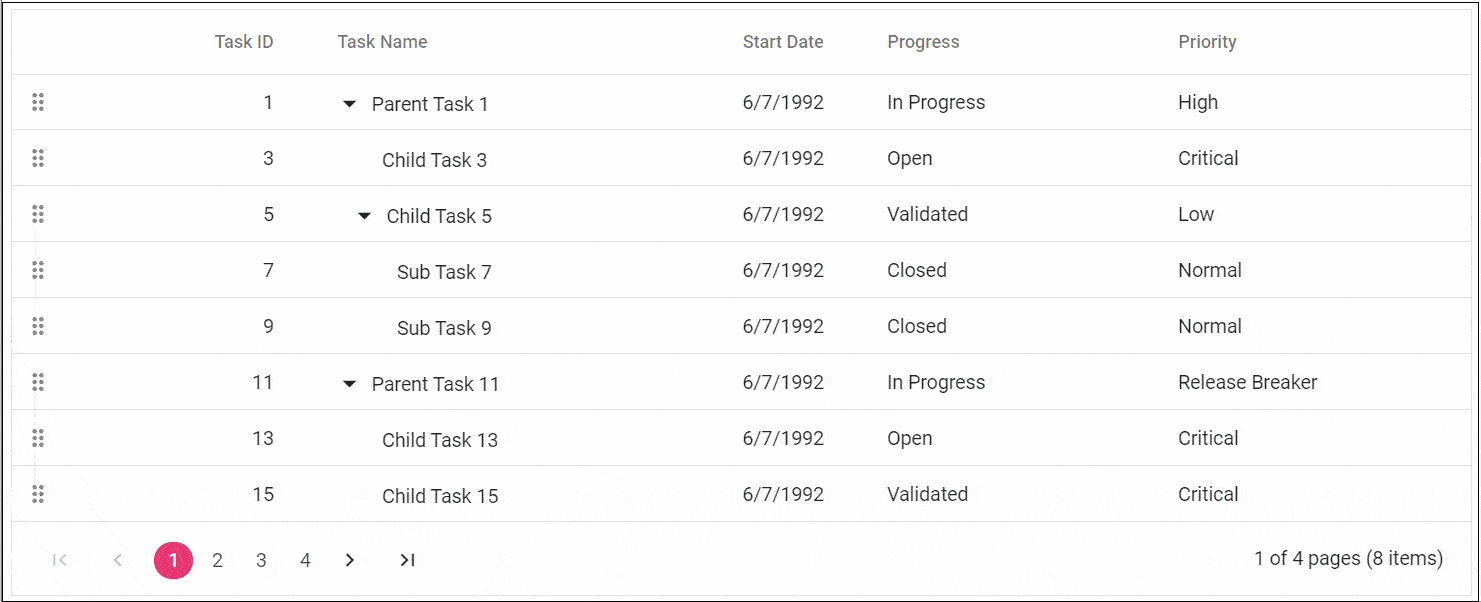
Task: Open page 4 in the pager
Action: pos(305,560)
